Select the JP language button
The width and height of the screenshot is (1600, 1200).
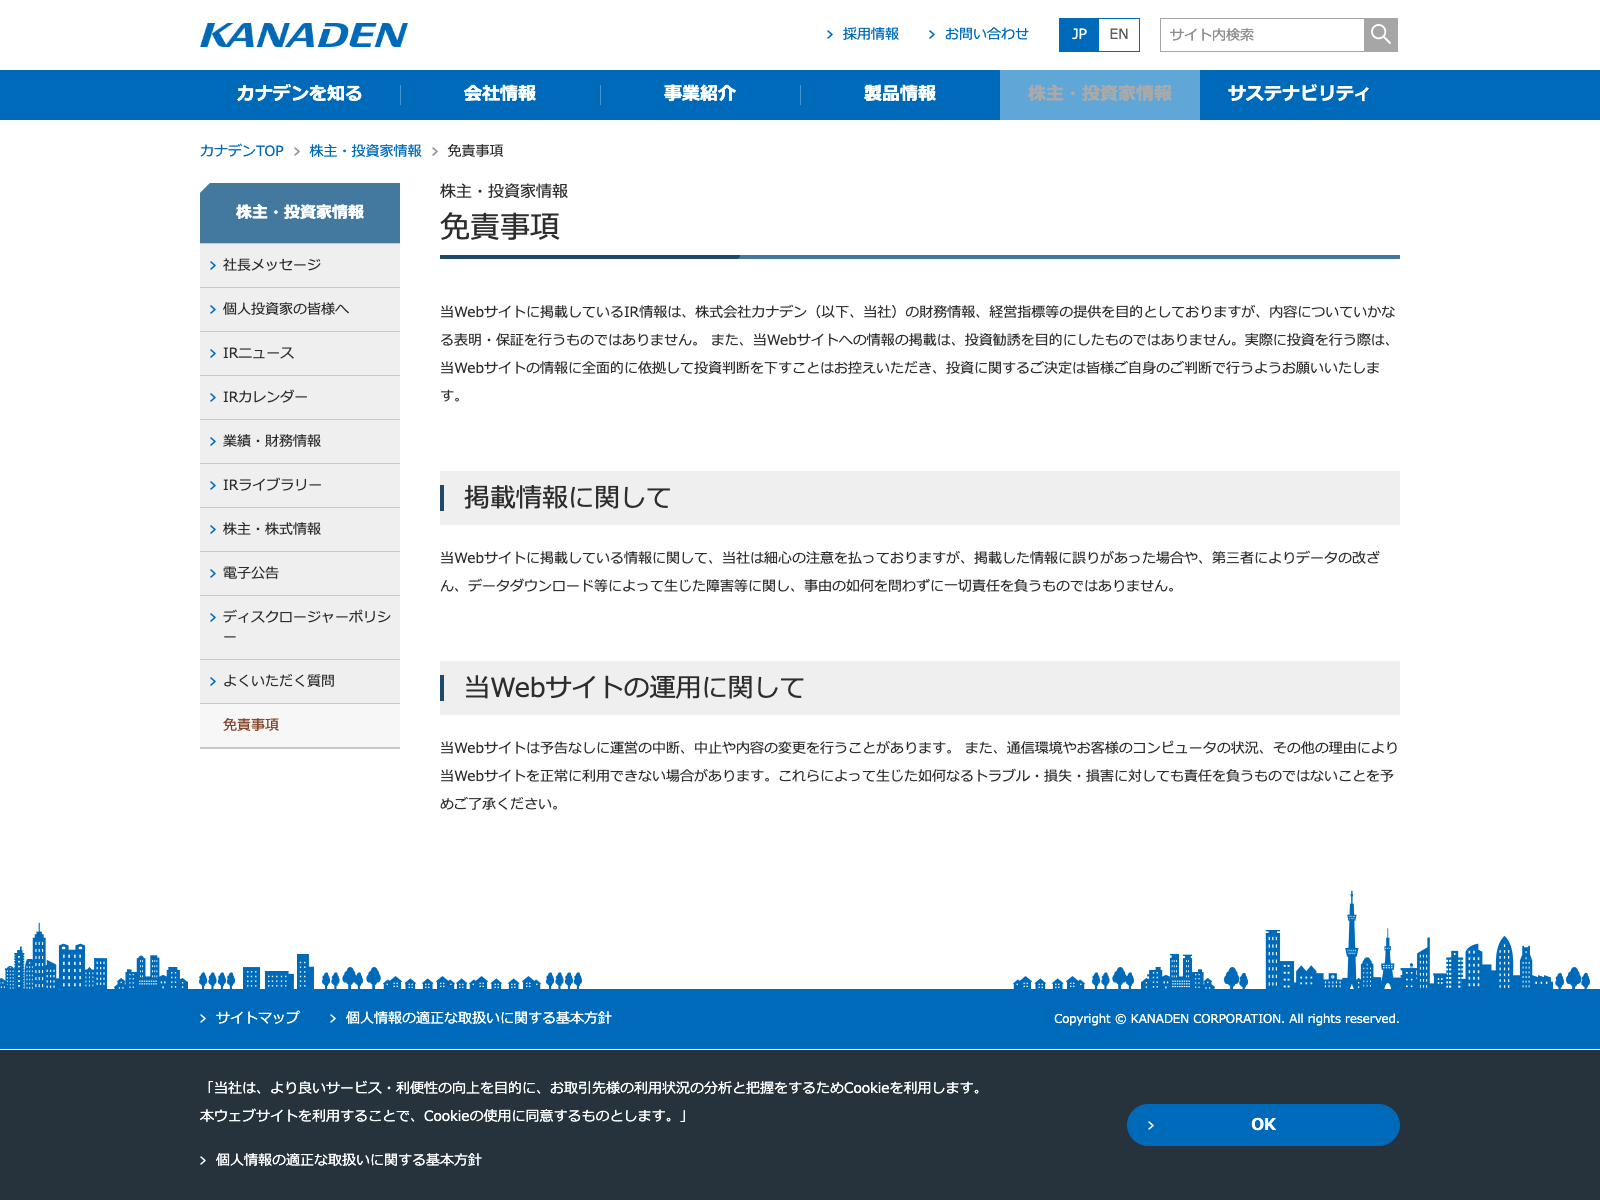point(1079,35)
